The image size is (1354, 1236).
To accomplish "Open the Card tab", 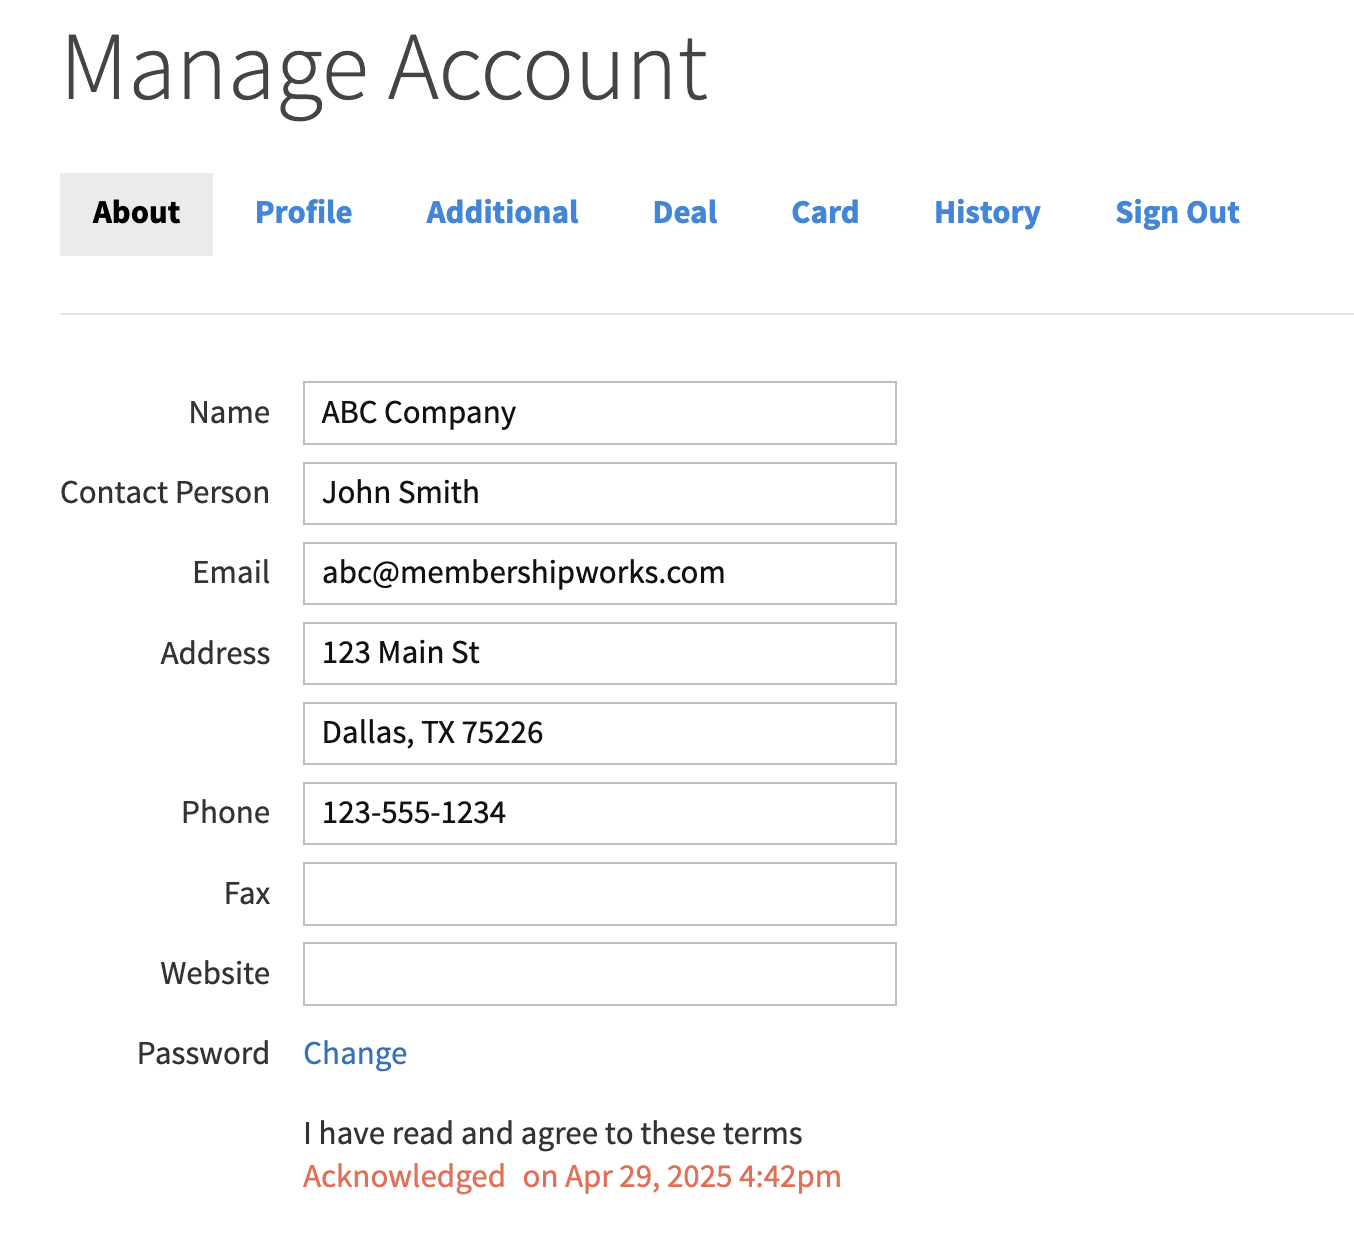I will 825,213.
